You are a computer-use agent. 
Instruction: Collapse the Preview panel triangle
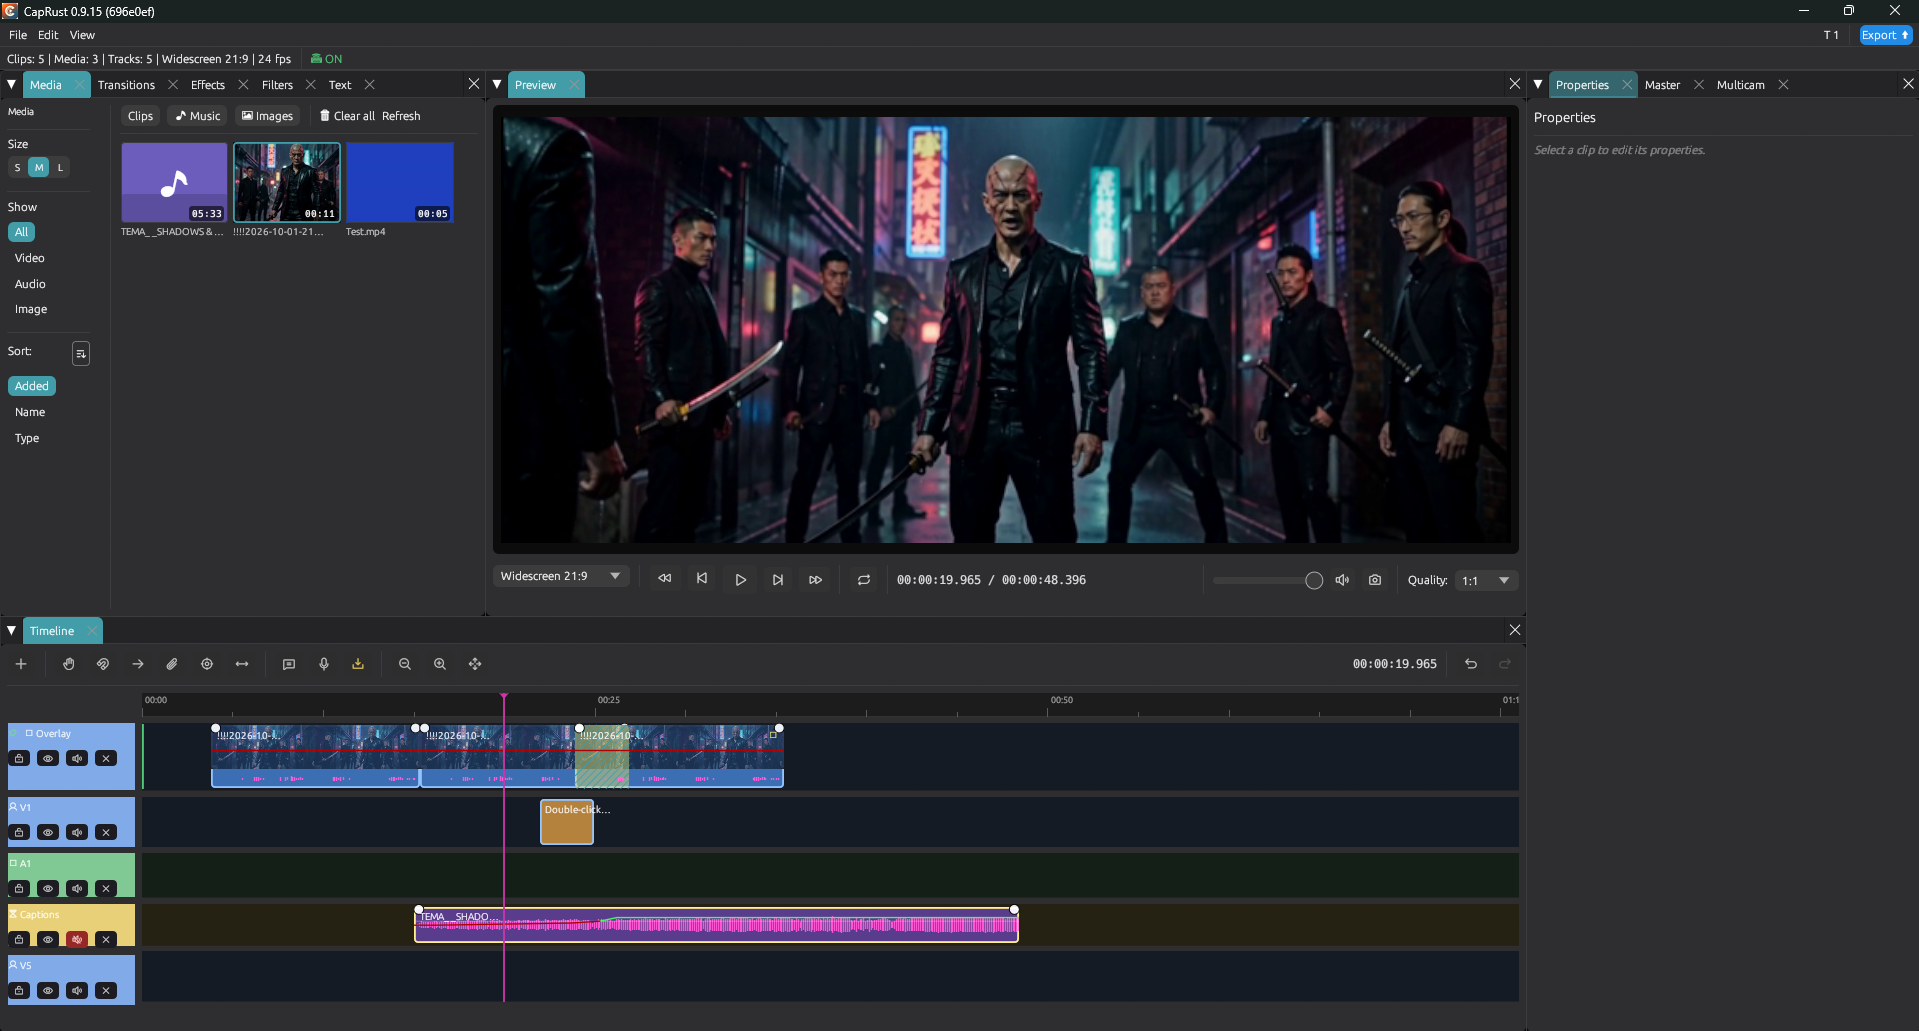coord(497,85)
